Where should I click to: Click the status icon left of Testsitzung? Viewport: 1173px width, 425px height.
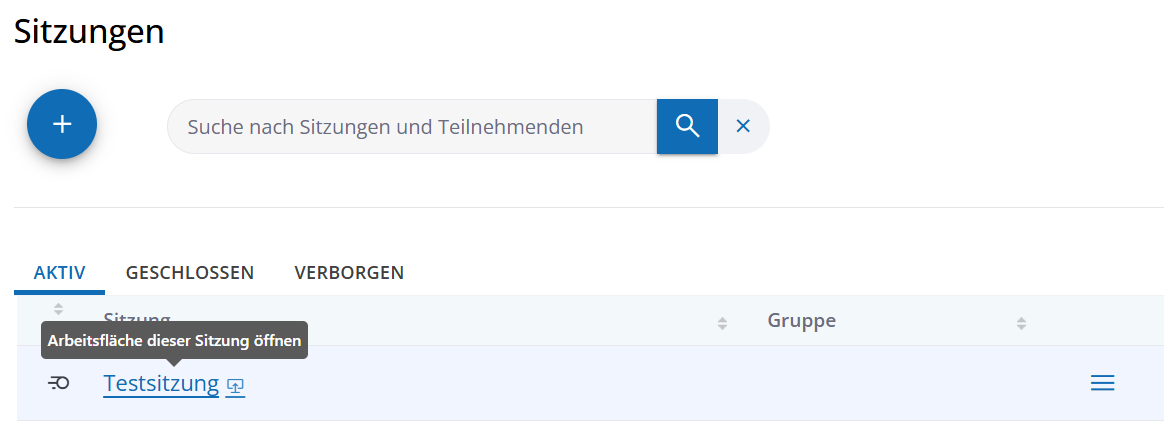tap(59, 383)
